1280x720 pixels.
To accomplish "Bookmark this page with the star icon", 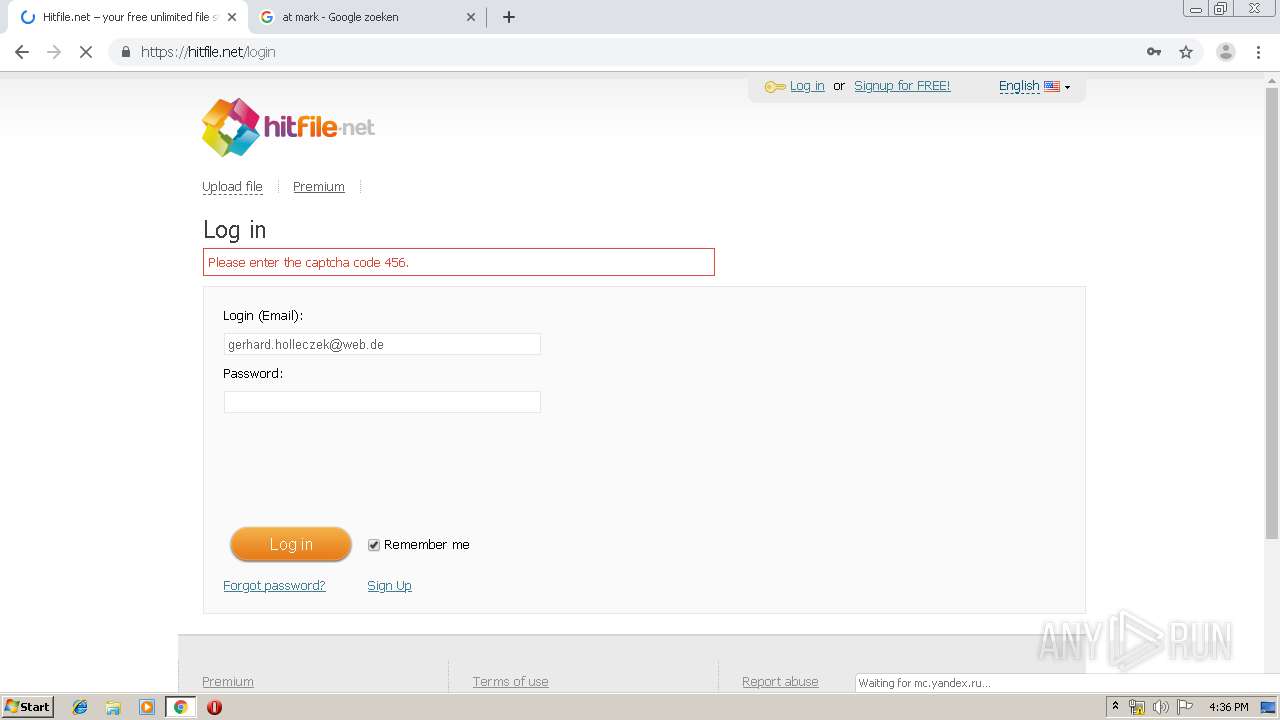I will point(1186,52).
